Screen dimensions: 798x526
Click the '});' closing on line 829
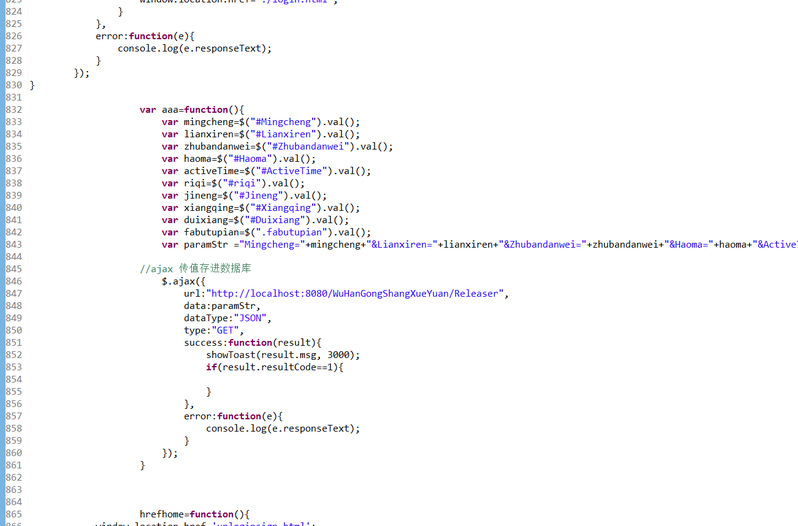tap(81, 73)
